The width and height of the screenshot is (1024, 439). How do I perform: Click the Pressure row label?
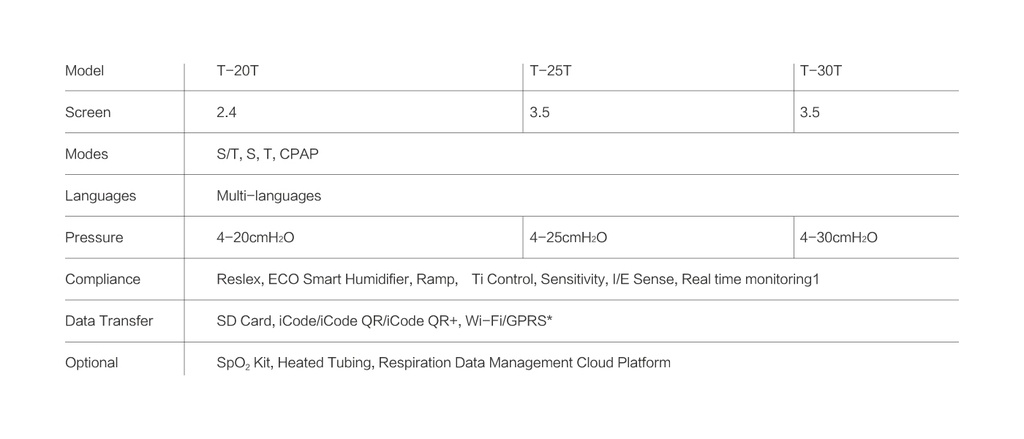94,238
